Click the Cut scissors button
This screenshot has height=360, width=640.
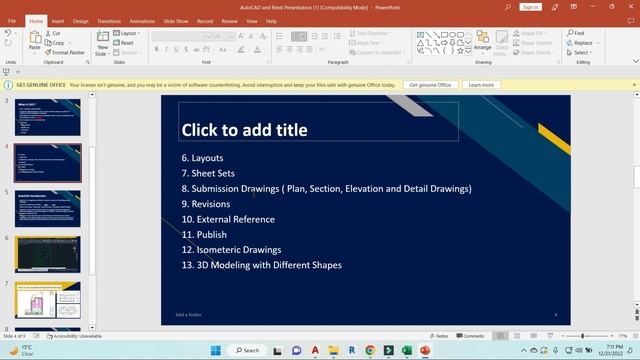52,33
